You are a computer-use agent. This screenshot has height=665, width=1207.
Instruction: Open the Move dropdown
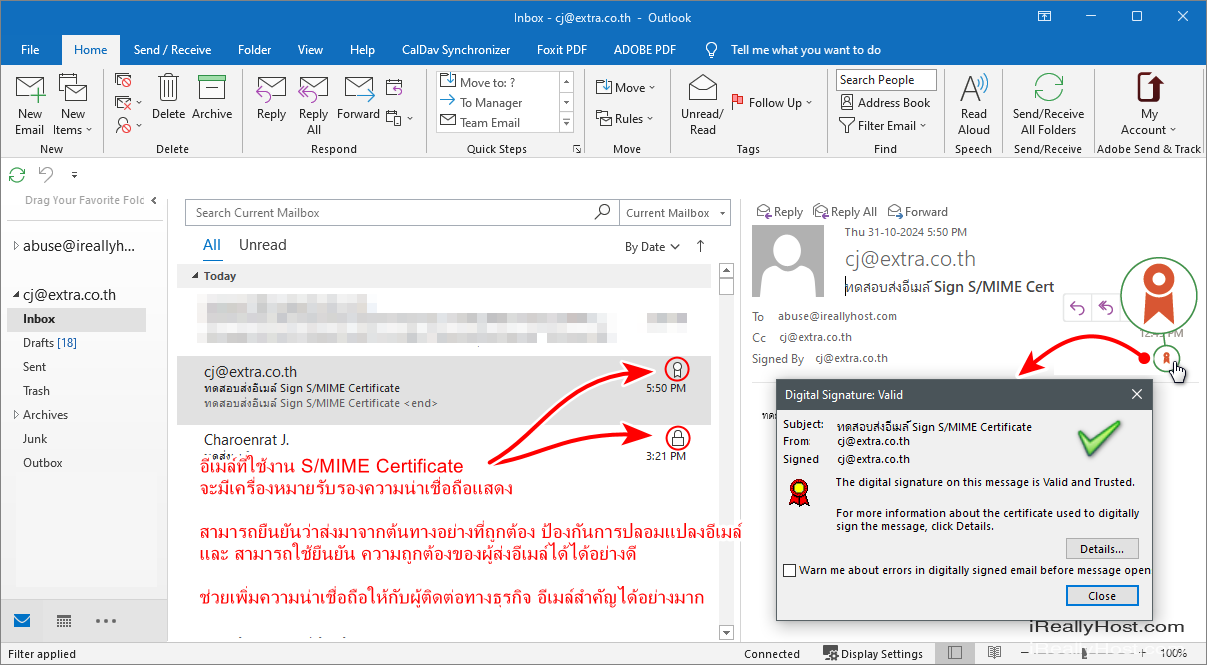pyautogui.click(x=625, y=88)
